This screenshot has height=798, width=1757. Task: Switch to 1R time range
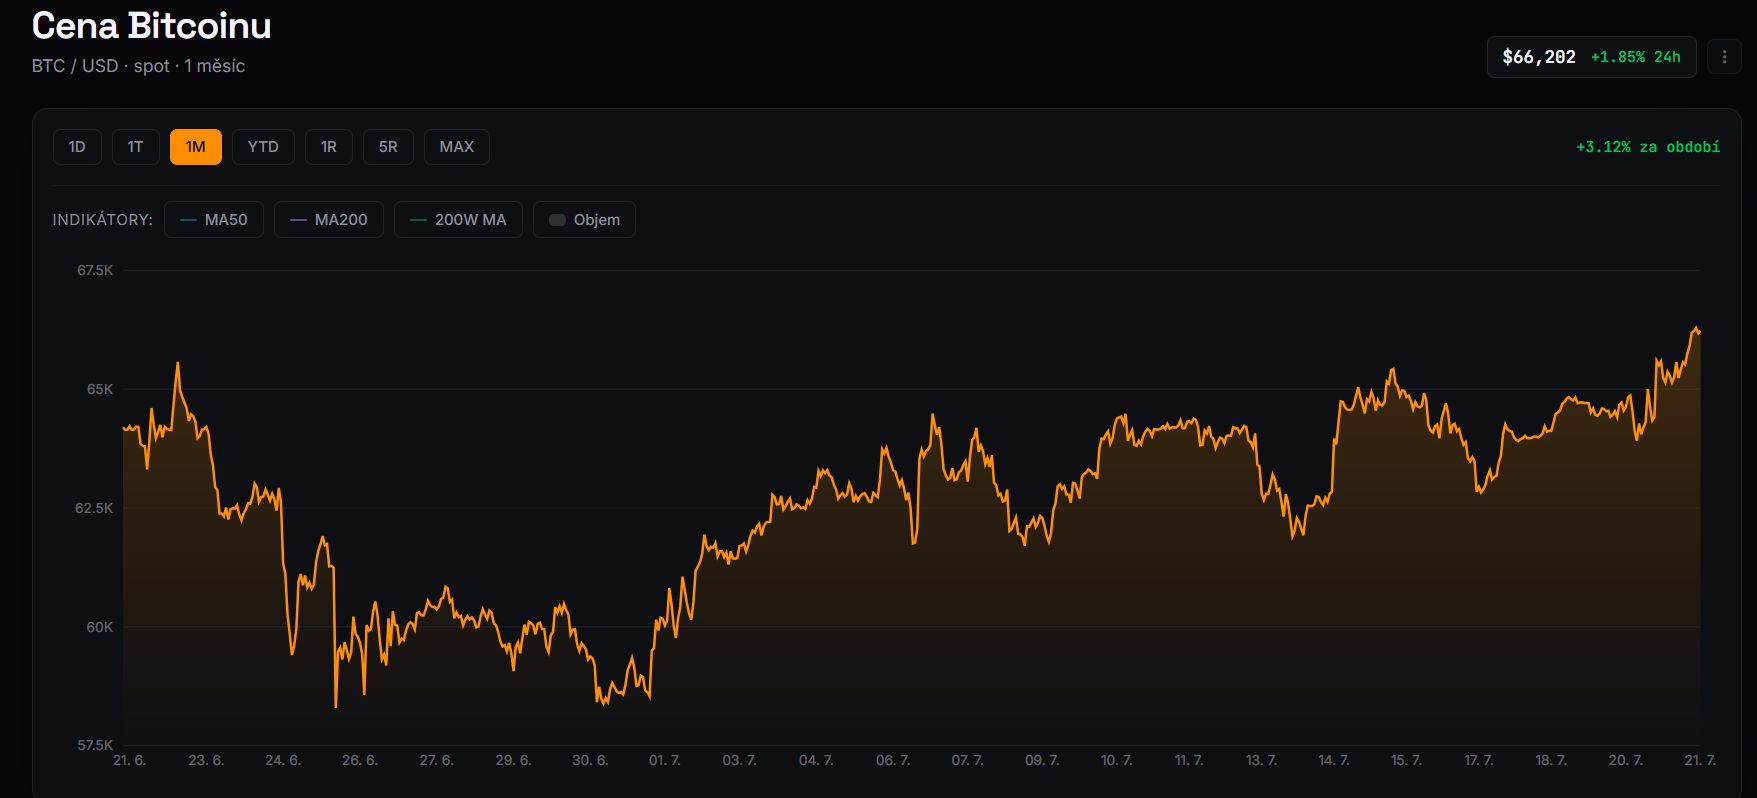click(329, 147)
